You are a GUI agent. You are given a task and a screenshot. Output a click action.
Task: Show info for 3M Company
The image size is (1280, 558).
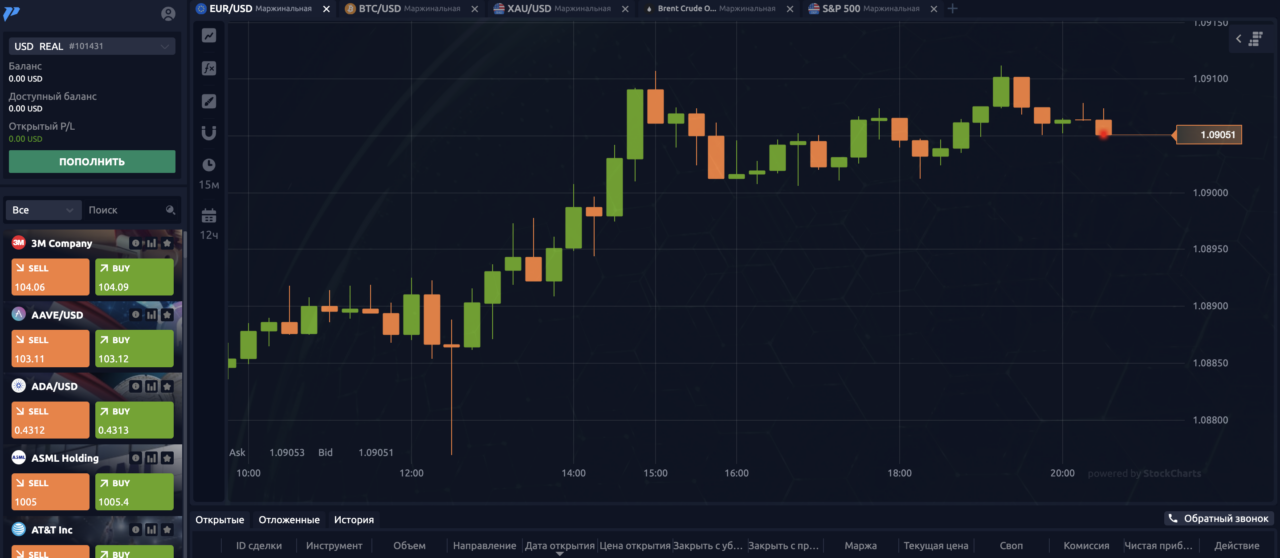click(137, 244)
